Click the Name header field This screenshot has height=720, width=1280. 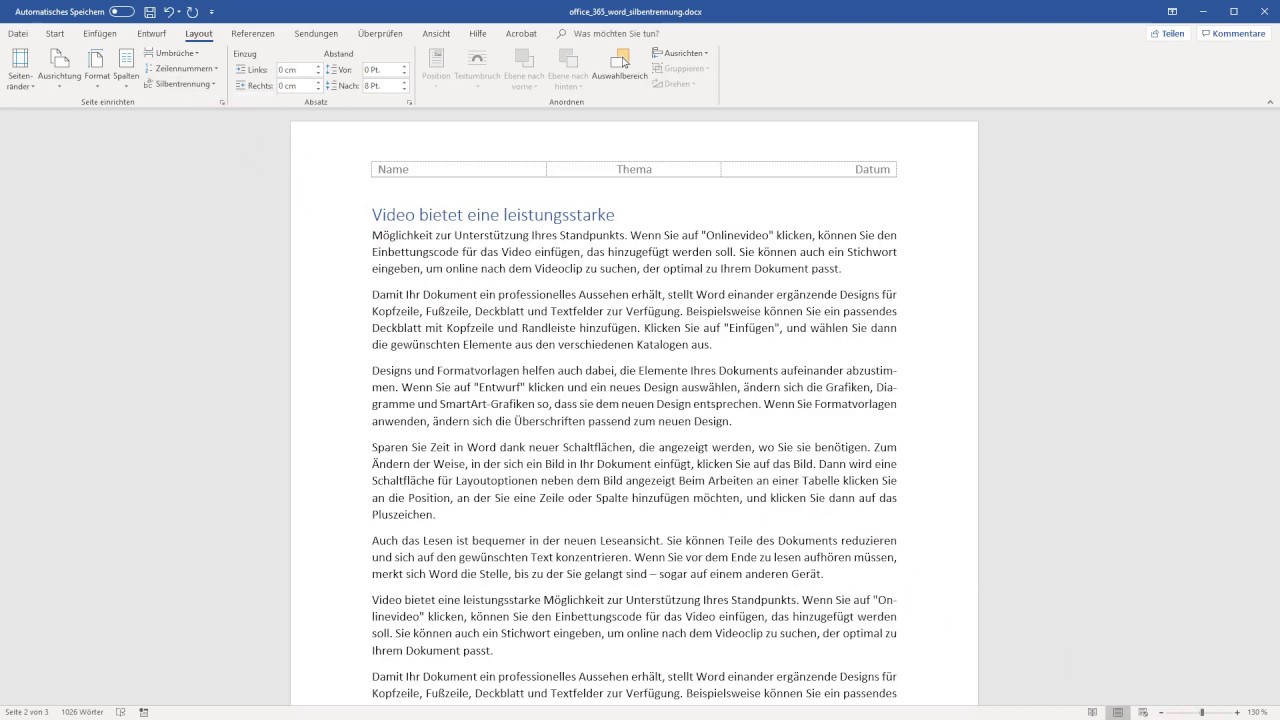pos(459,169)
